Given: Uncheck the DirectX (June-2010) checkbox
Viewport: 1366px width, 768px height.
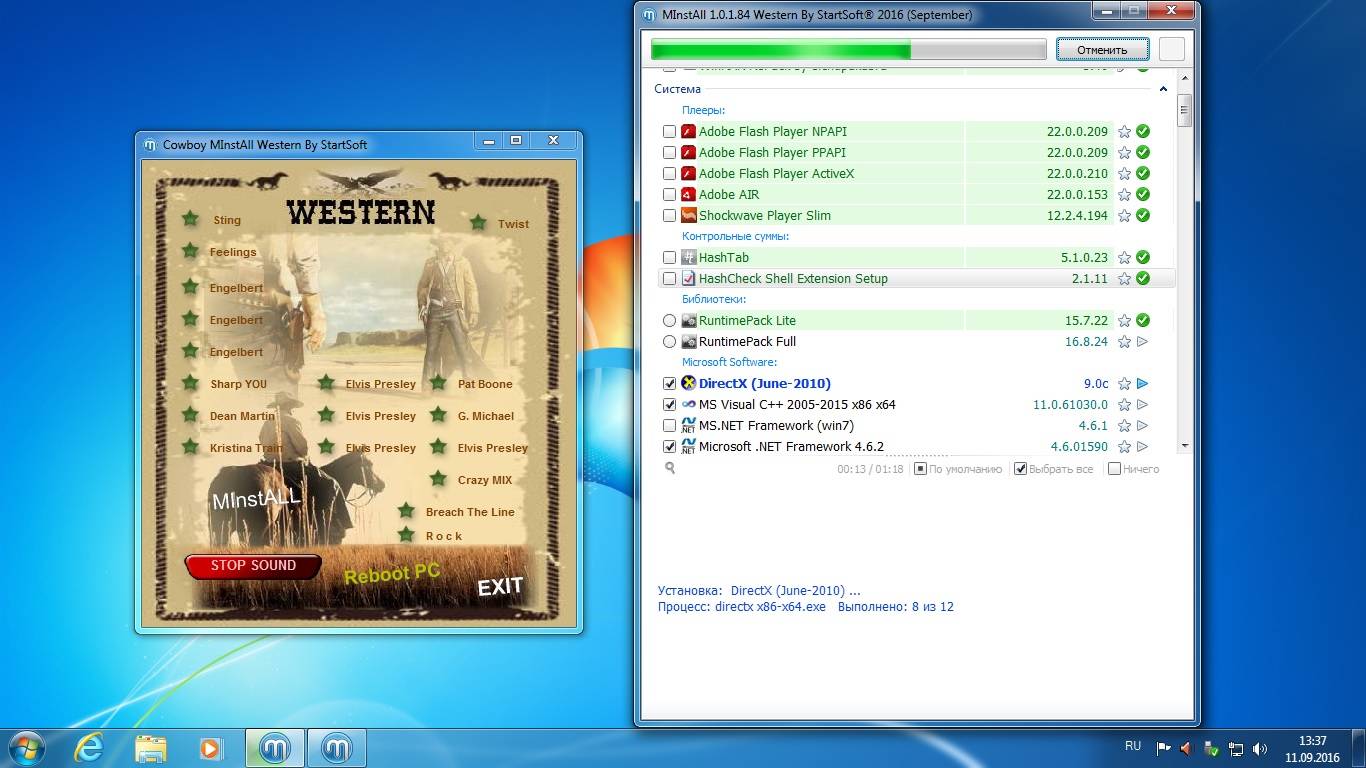Looking at the screenshot, I should click(670, 383).
